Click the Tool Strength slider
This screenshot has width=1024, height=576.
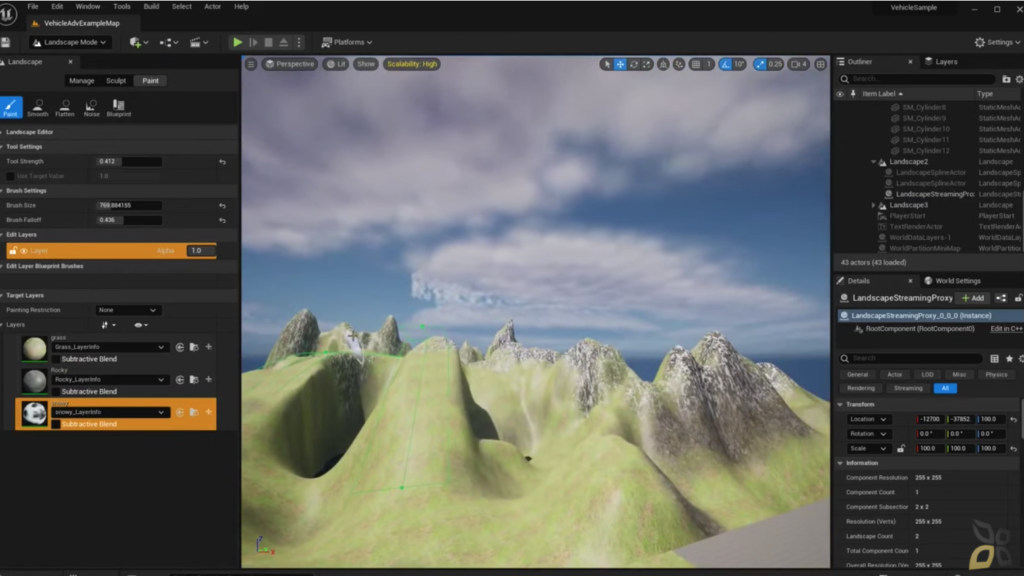[129, 162]
